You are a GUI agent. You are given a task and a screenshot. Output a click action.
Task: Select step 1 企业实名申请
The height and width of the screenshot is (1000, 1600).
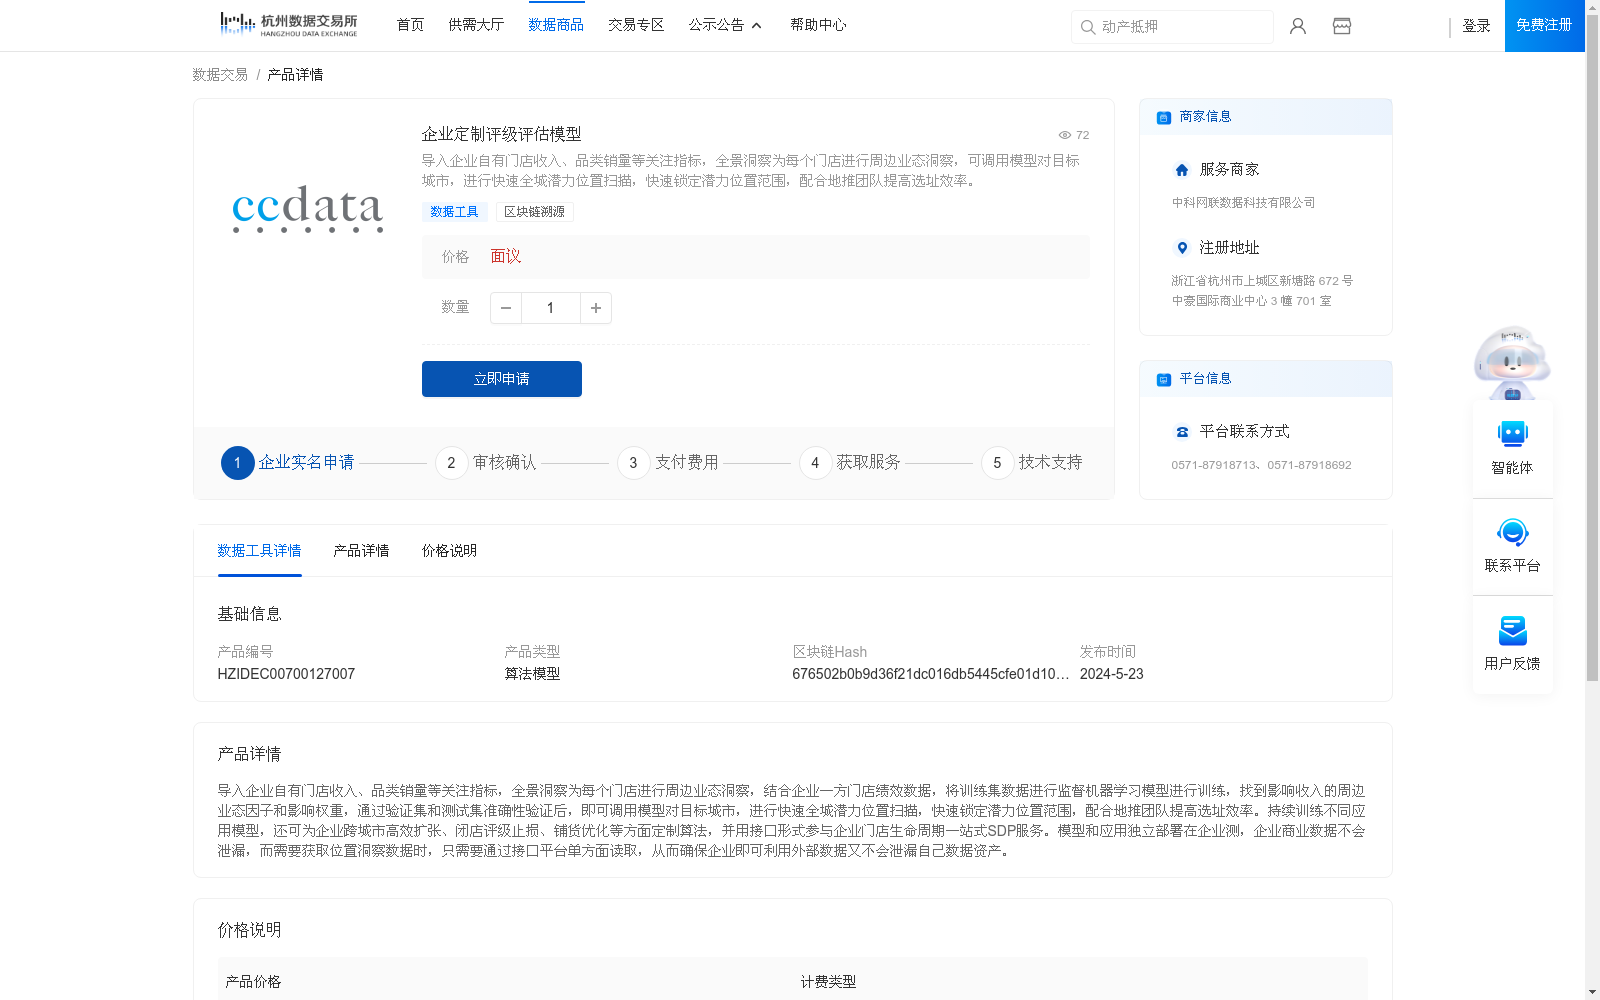pyautogui.click(x=288, y=463)
